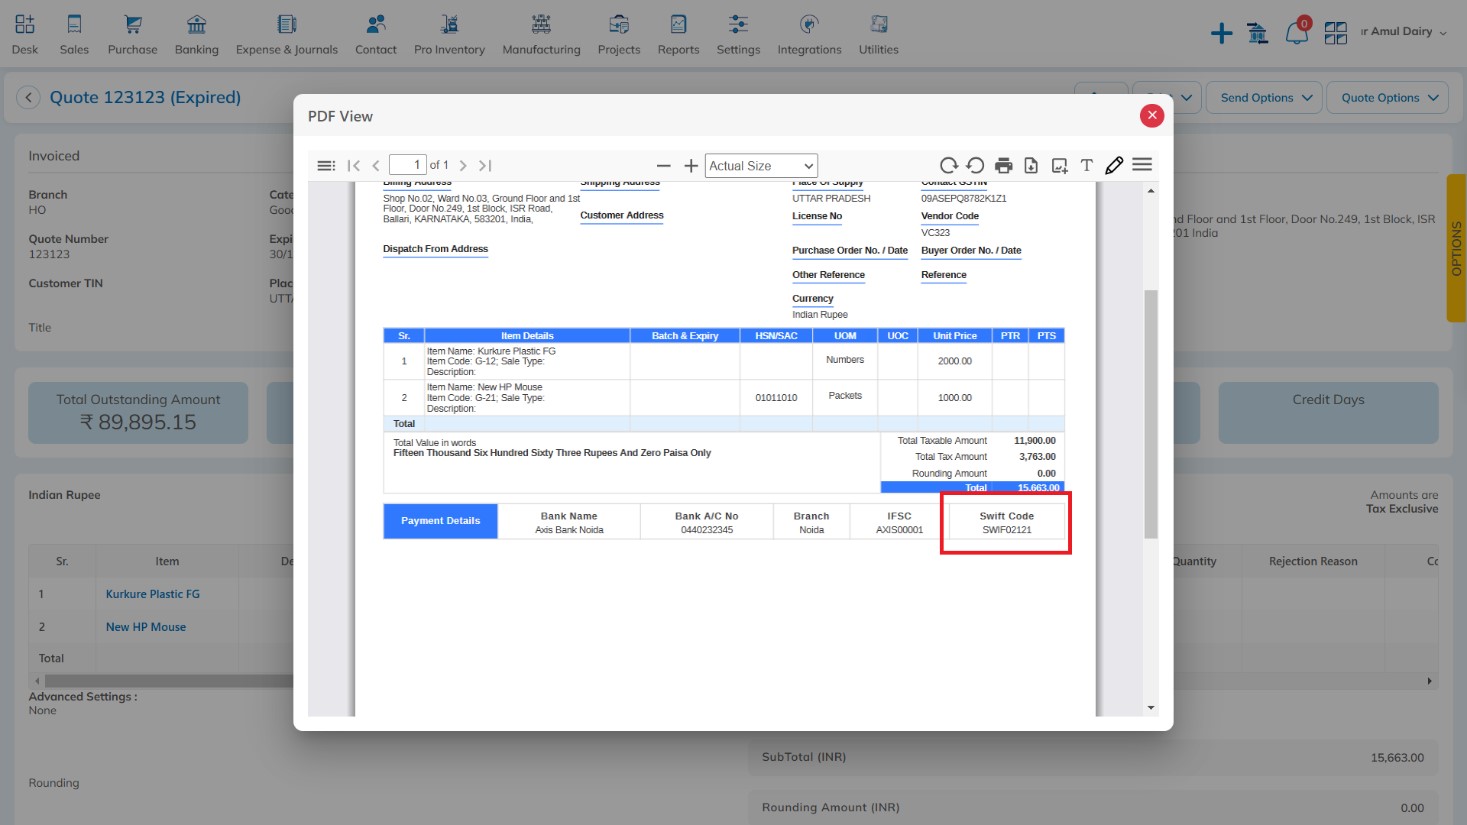Image resolution: width=1467 pixels, height=825 pixels.
Task: Open the Purchase module
Action: tap(133, 34)
